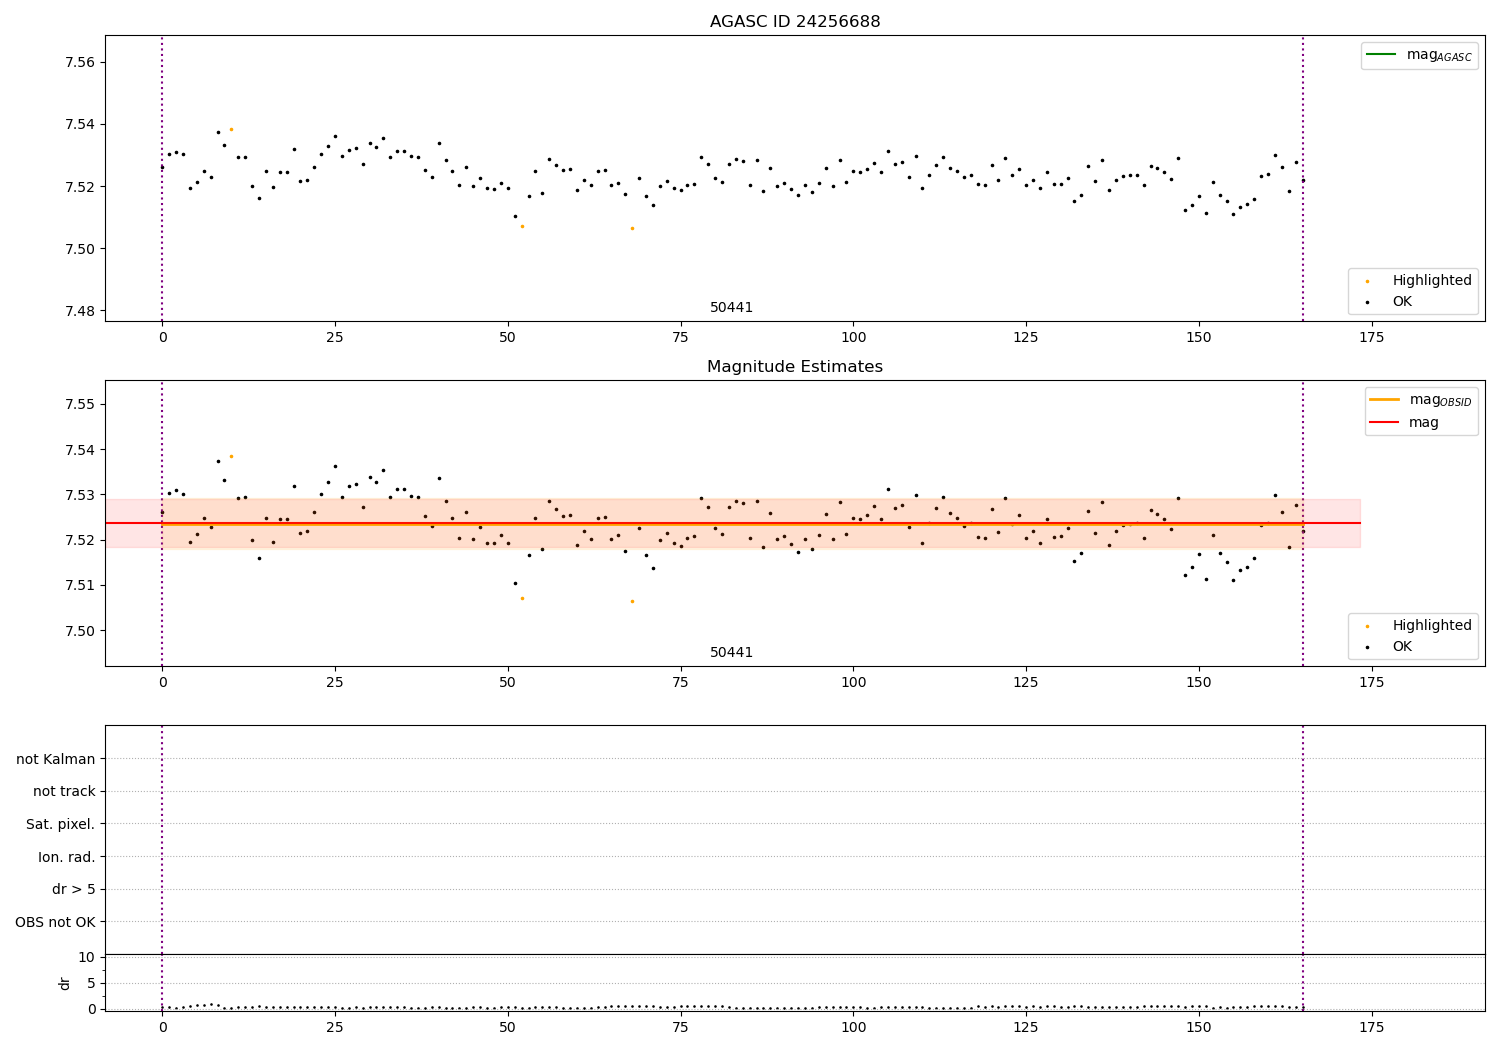Click the 175 x-tick under the top plot

1372,338
